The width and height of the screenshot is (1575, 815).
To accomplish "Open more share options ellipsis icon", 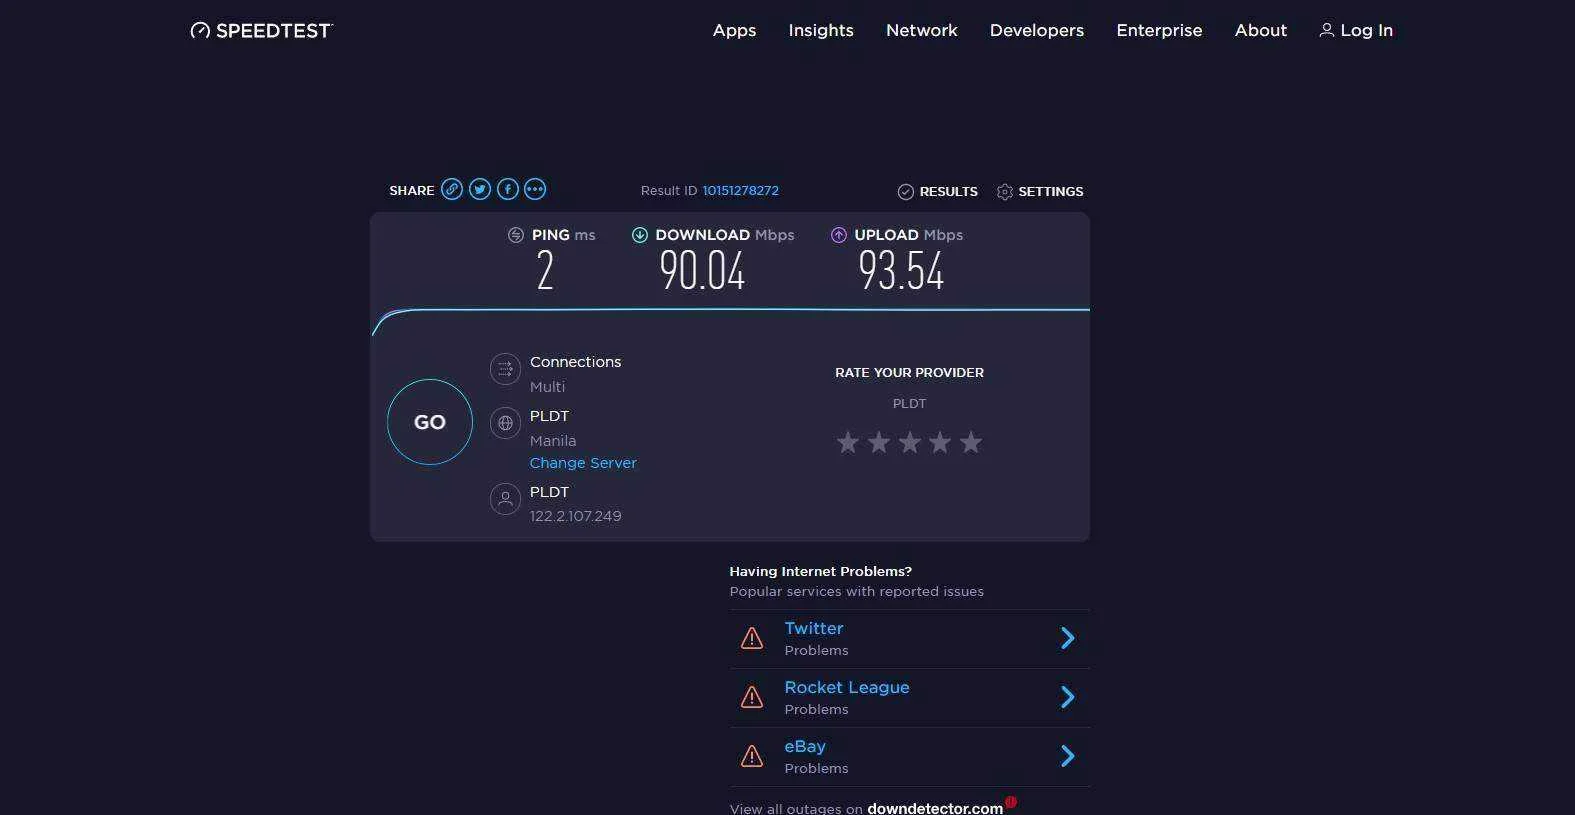I will coord(535,189).
